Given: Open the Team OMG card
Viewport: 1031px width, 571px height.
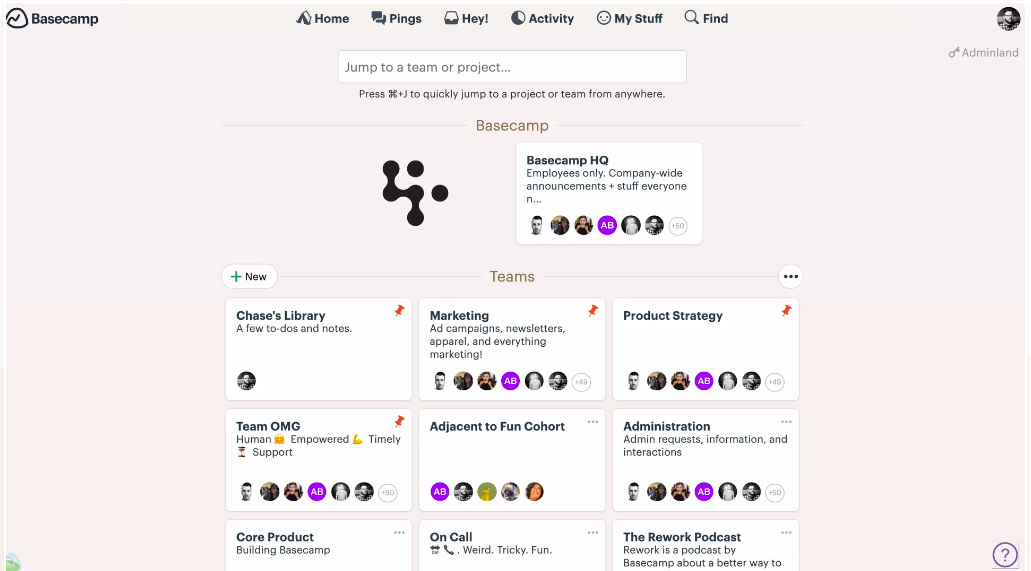Looking at the screenshot, I should click(x=319, y=460).
